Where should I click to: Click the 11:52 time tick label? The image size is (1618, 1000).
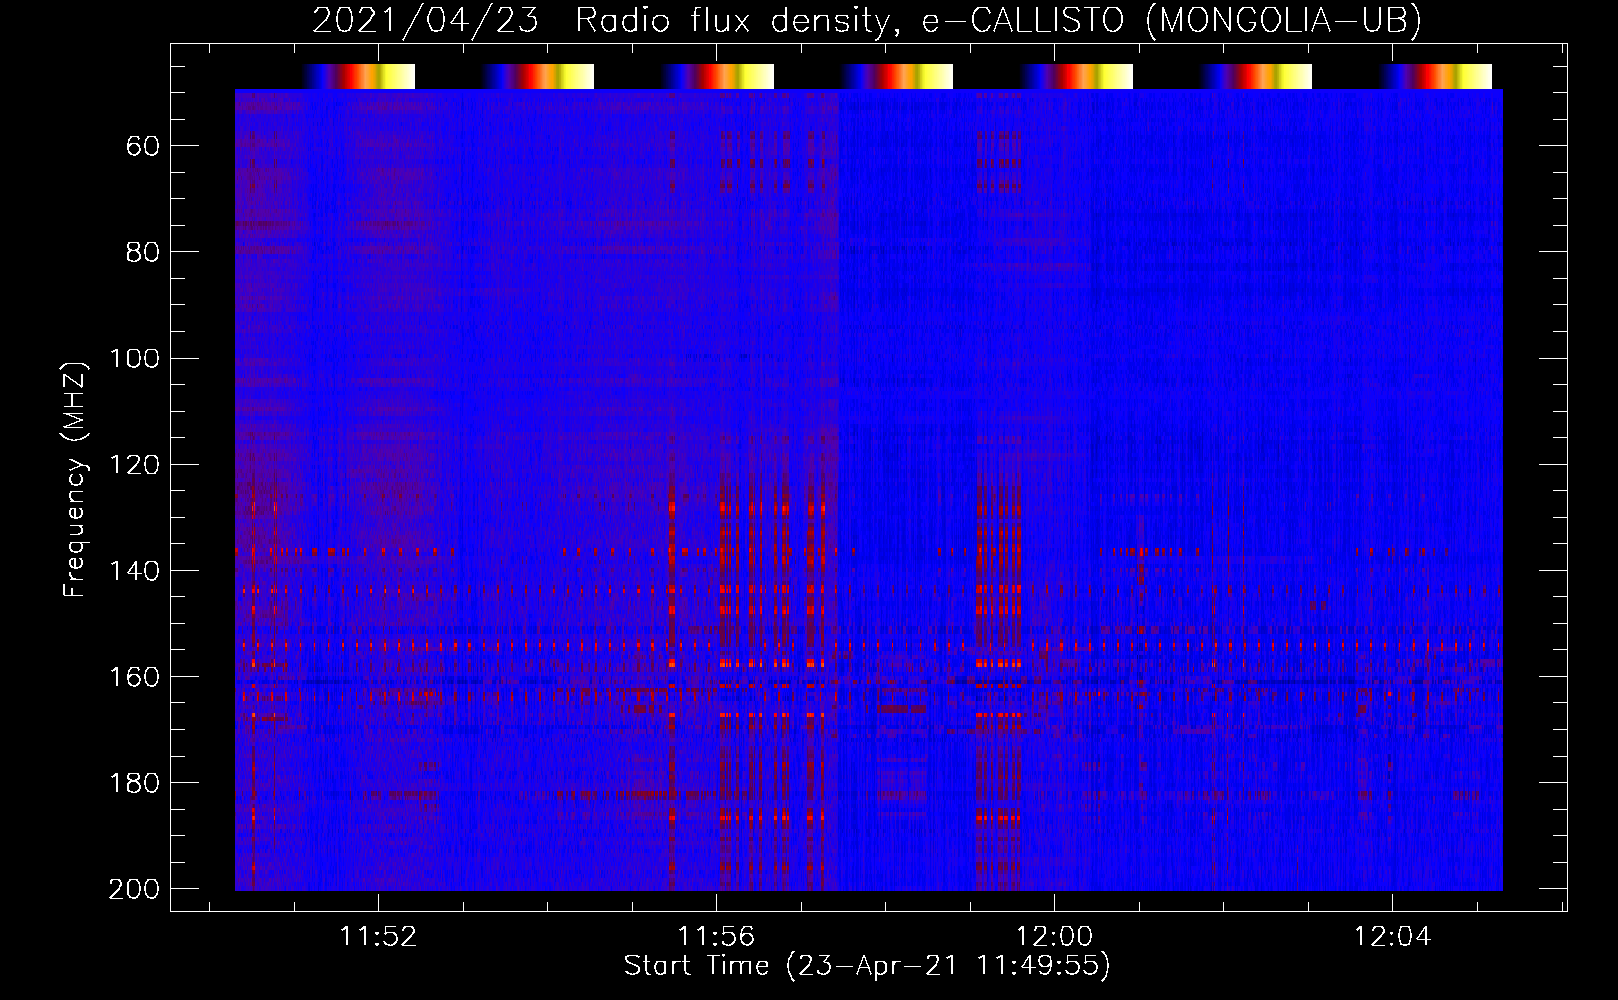pyautogui.click(x=378, y=937)
